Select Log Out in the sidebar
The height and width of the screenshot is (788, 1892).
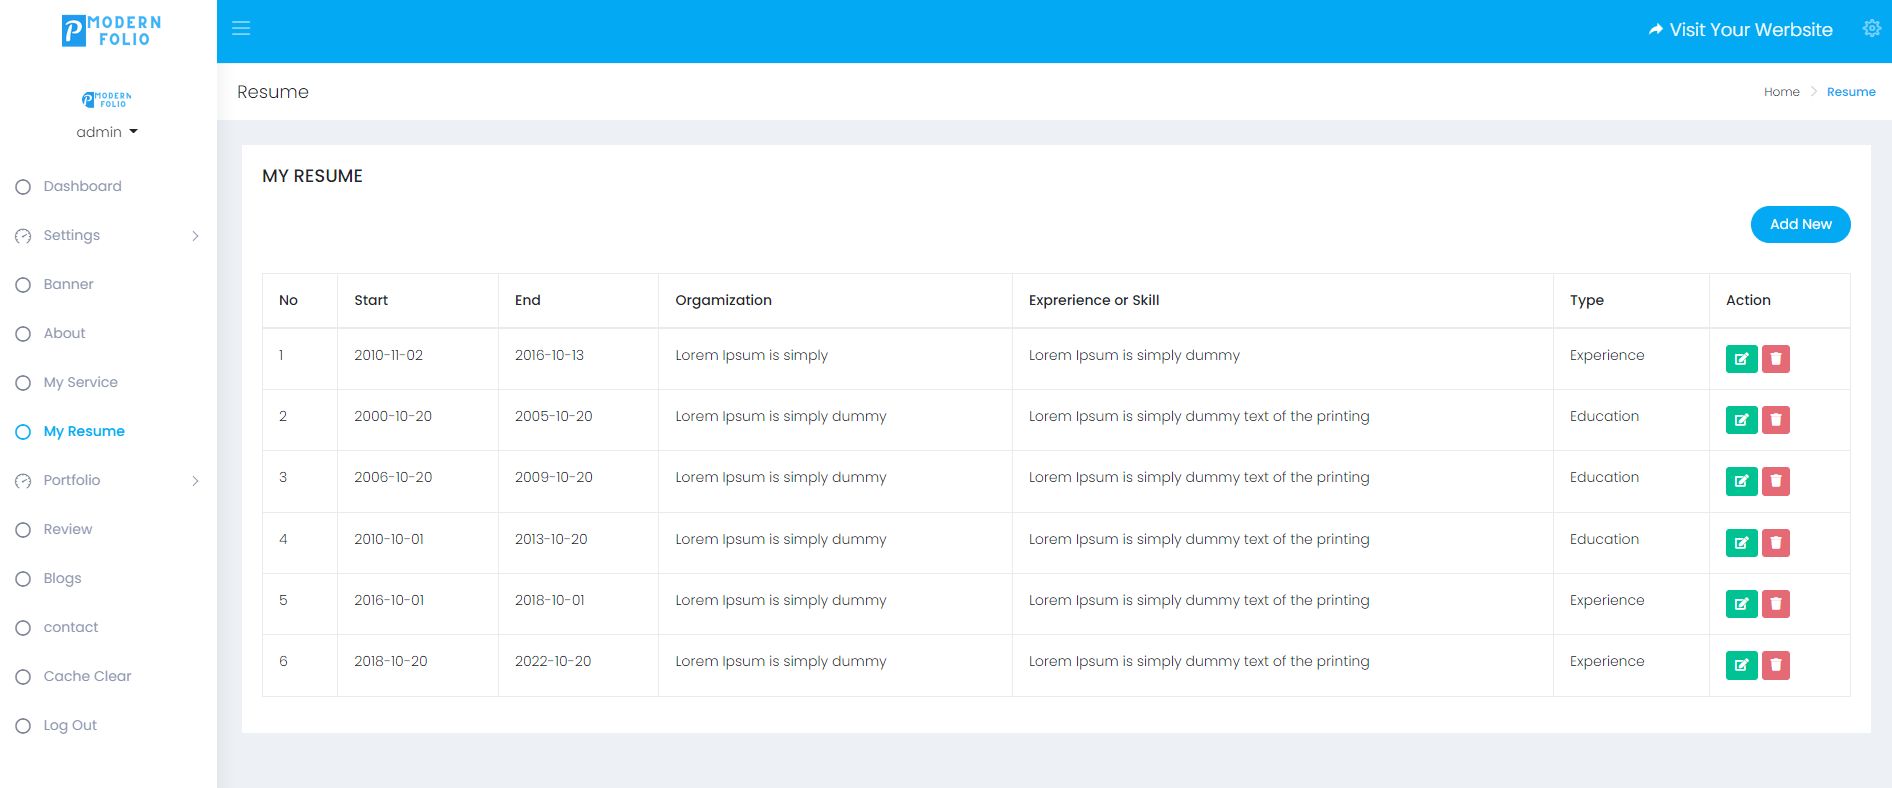pyautogui.click(x=70, y=726)
